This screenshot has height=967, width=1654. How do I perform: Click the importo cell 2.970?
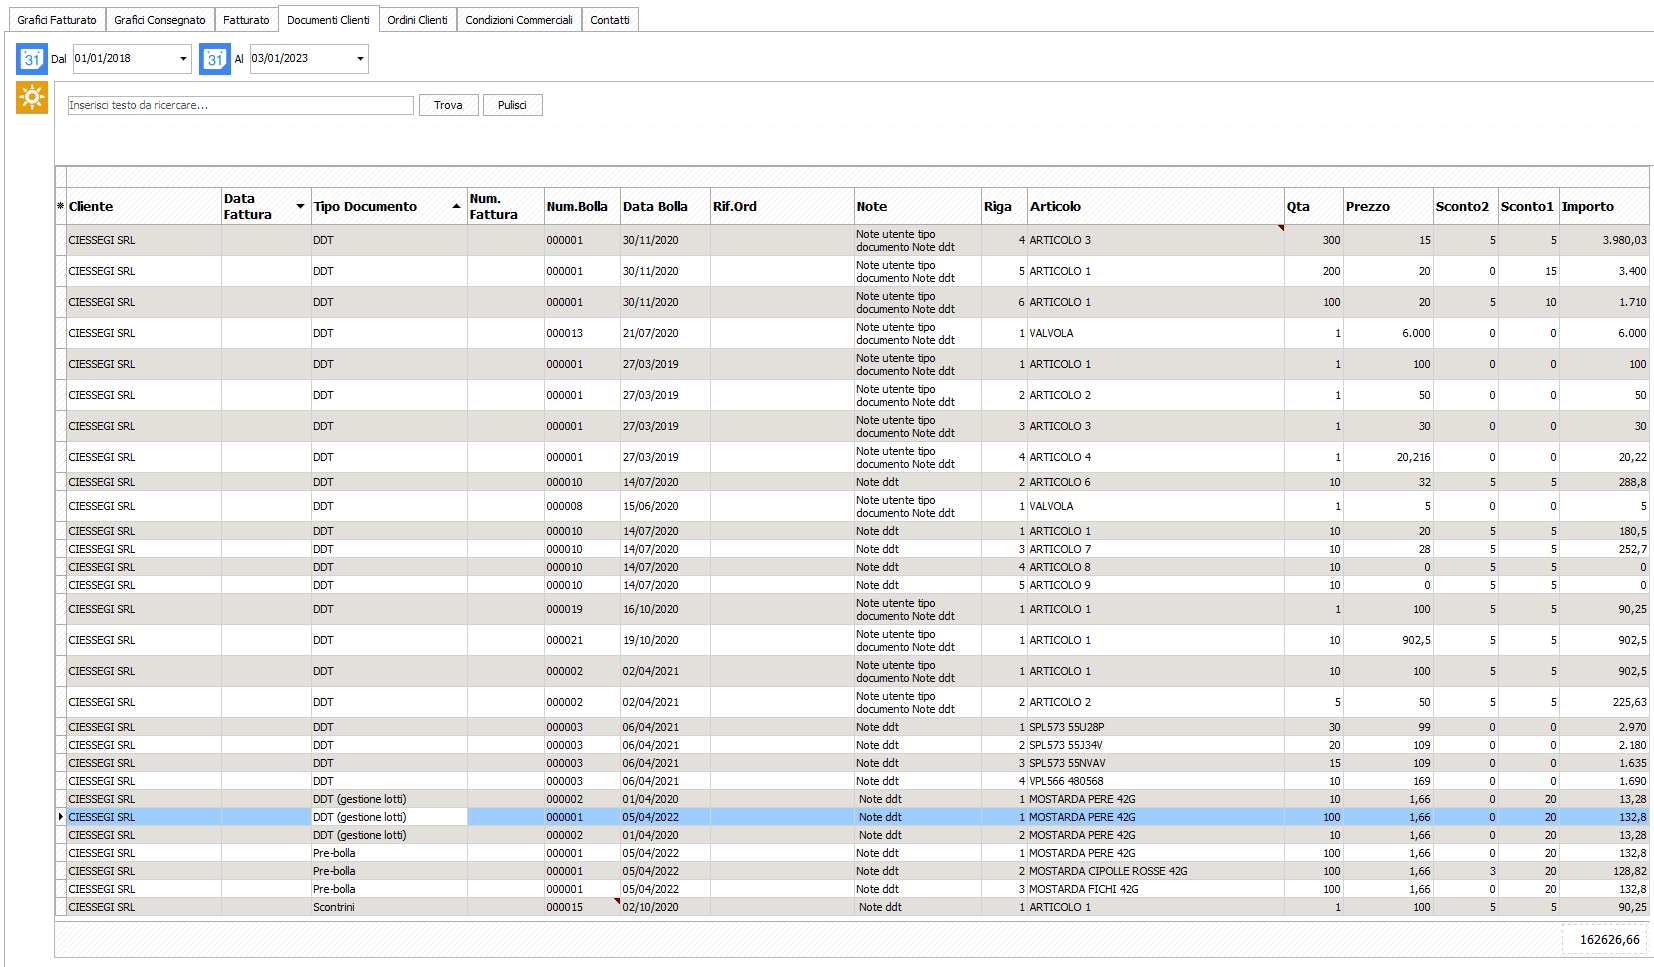click(1604, 727)
